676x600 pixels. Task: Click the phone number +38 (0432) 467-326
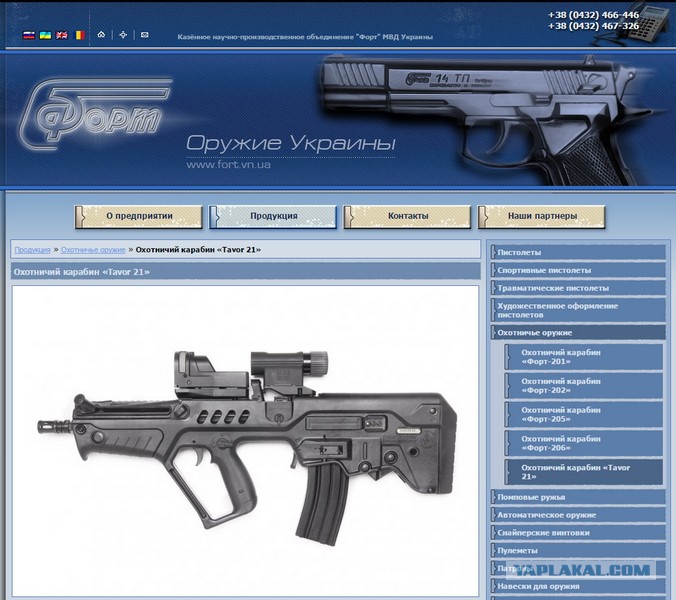coord(593,26)
